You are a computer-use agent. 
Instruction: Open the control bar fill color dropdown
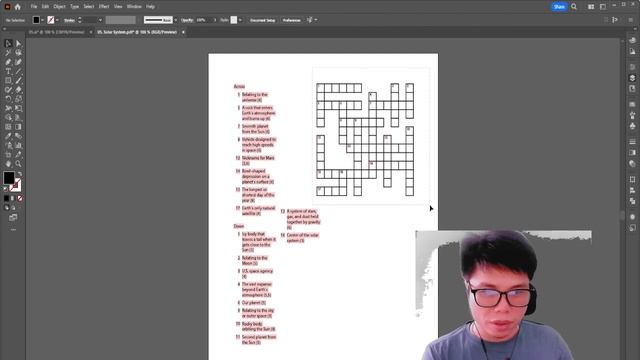[x=42, y=20]
